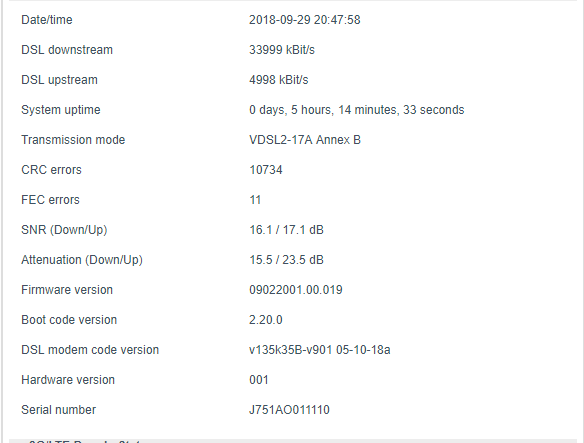The image size is (584, 443).
Task: Click the Boot code version value 2.20.0
Action: [x=266, y=320]
